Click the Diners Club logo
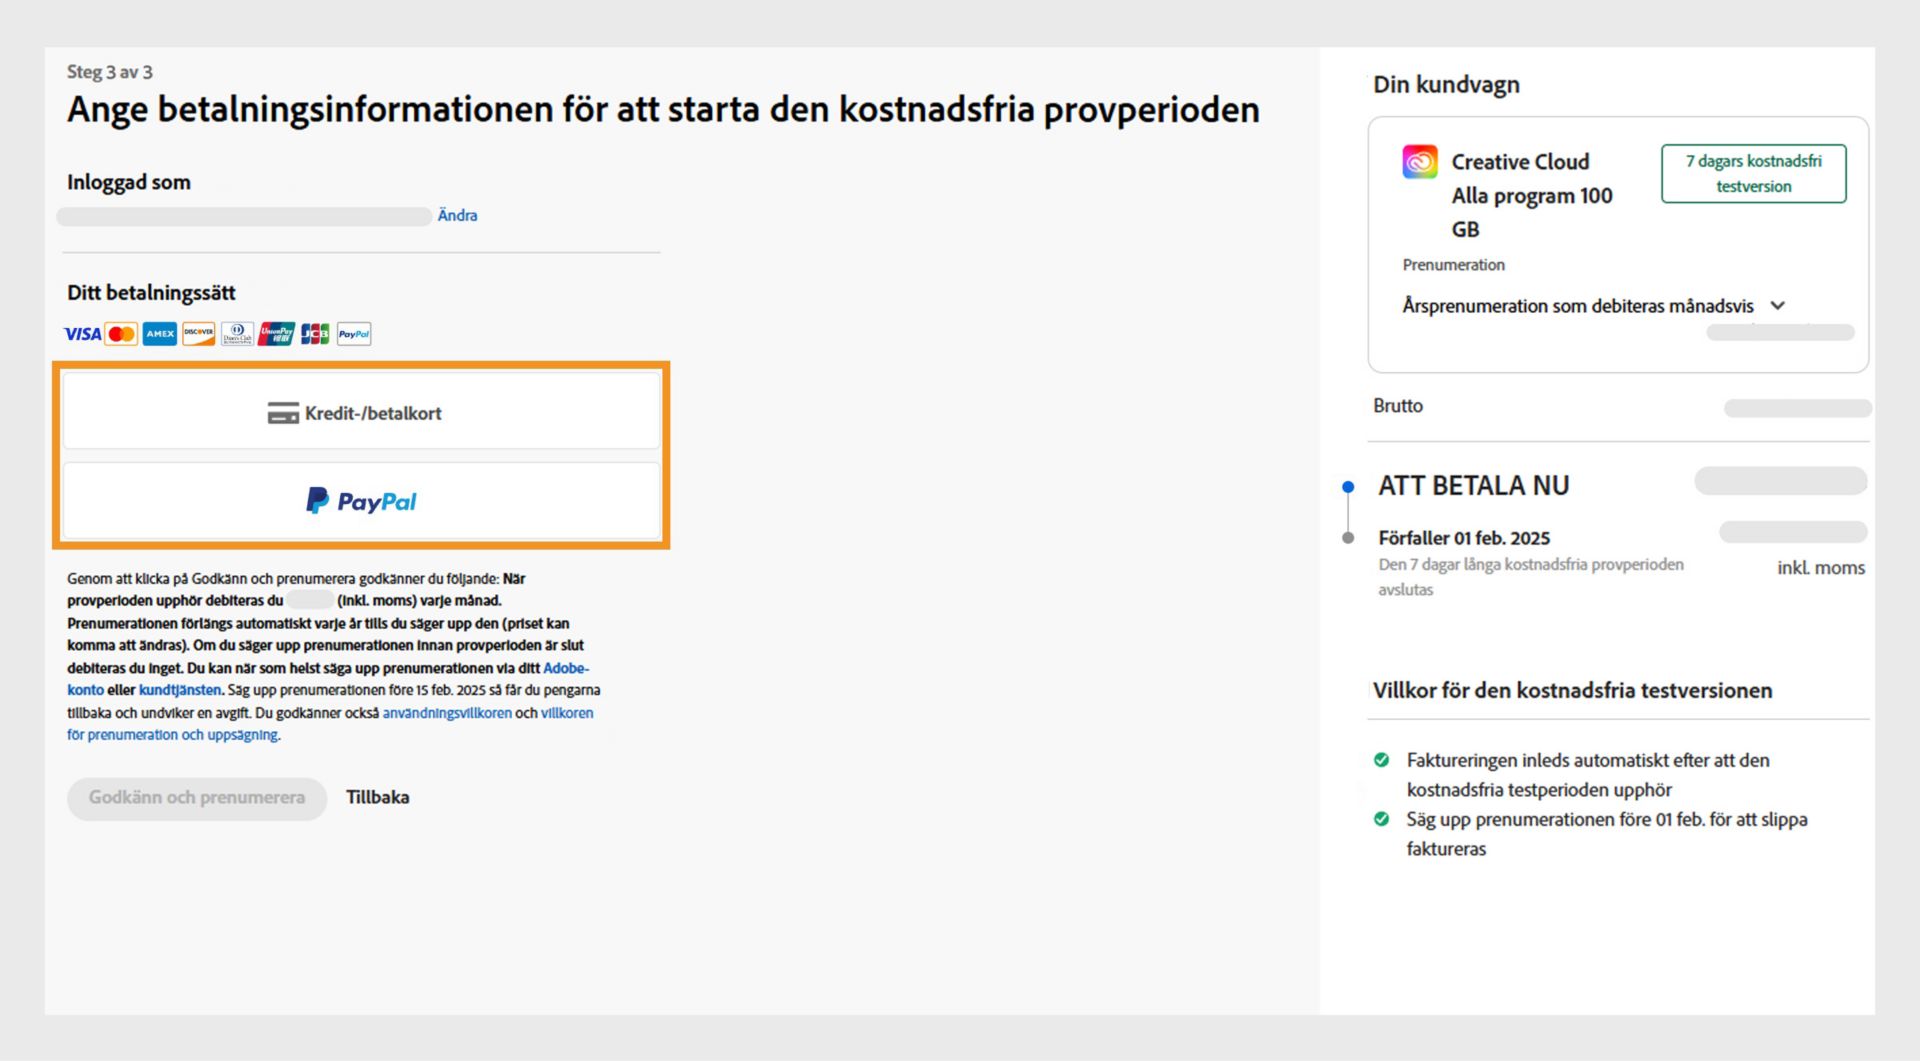Image resolution: width=1920 pixels, height=1061 pixels. [237, 334]
